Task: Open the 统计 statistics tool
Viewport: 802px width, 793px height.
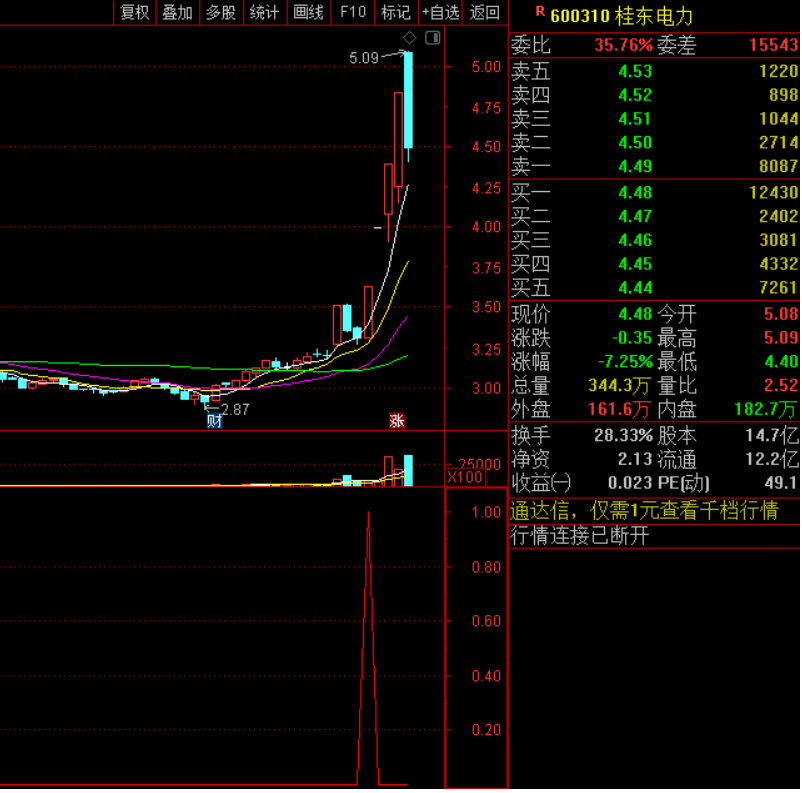Action: pyautogui.click(x=264, y=12)
